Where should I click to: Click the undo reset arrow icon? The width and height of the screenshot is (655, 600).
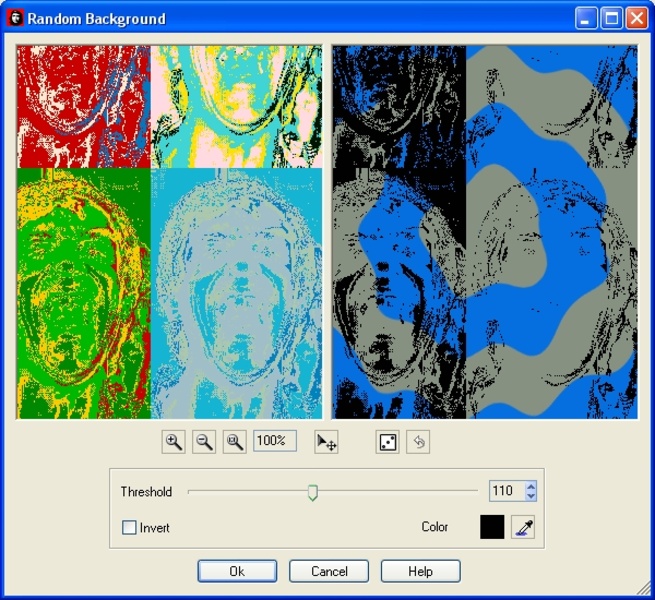coord(418,442)
